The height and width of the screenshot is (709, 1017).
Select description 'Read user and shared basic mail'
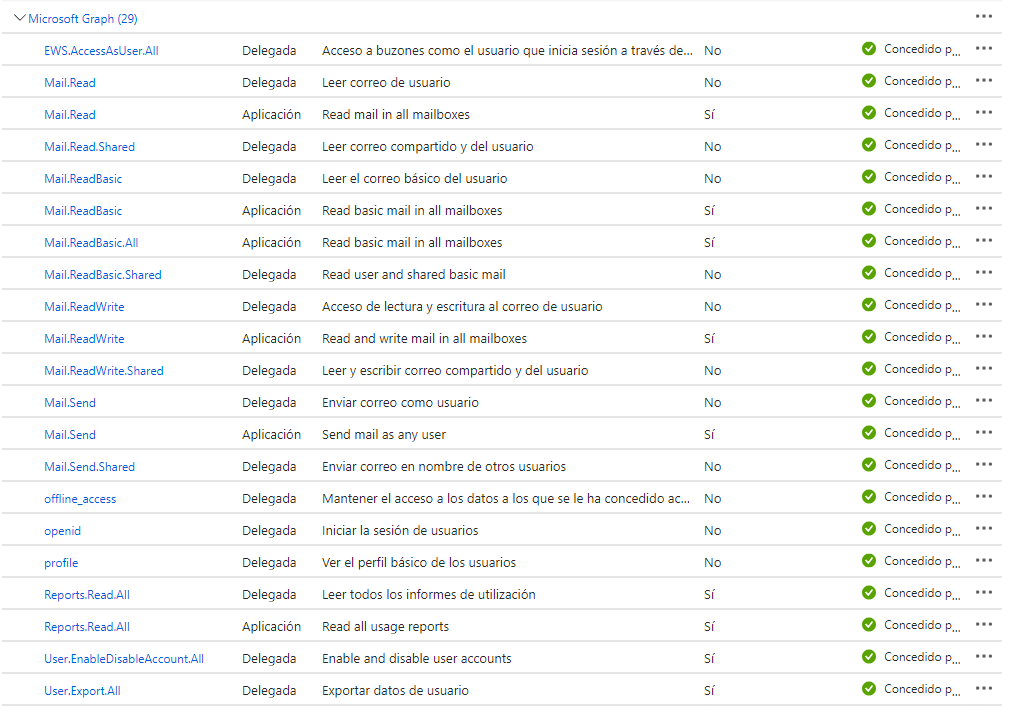pos(414,275)
